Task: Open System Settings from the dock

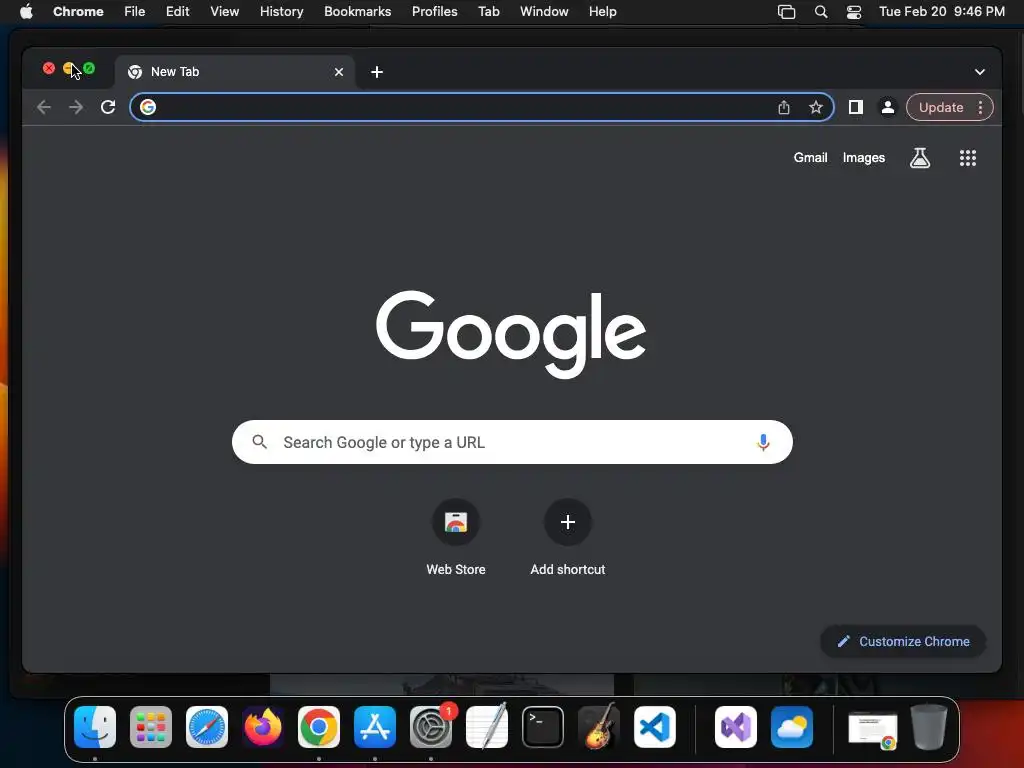Action: (431, 727)
